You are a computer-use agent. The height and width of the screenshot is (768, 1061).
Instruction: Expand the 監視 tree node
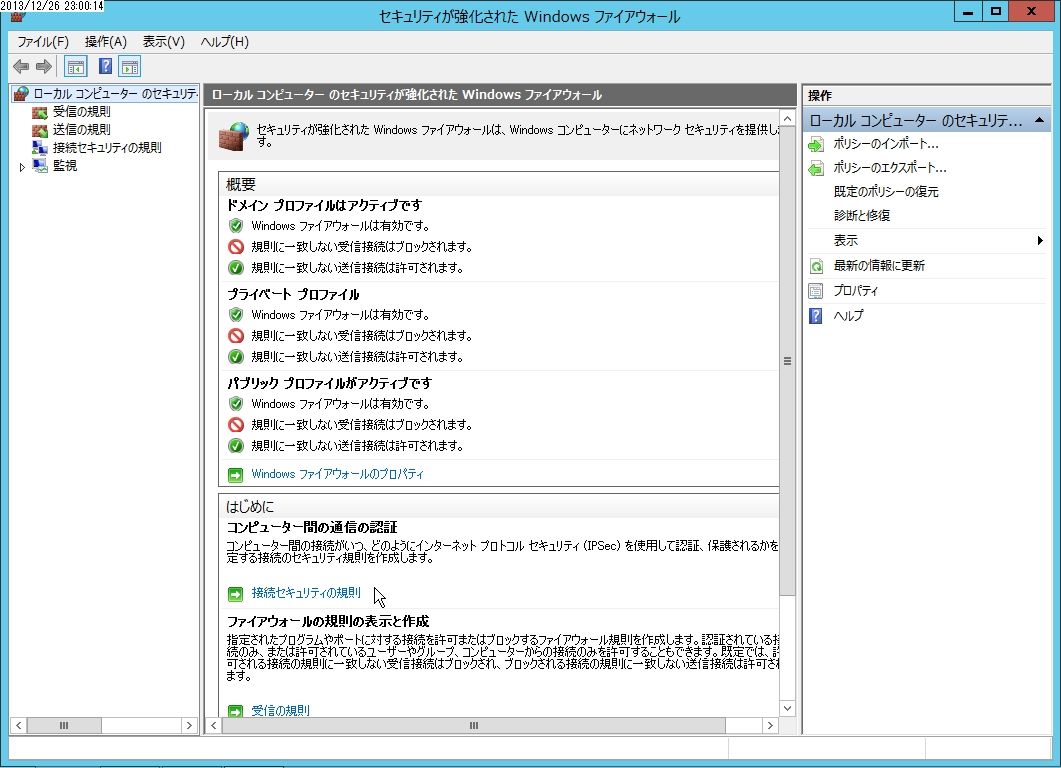(22, 166)
